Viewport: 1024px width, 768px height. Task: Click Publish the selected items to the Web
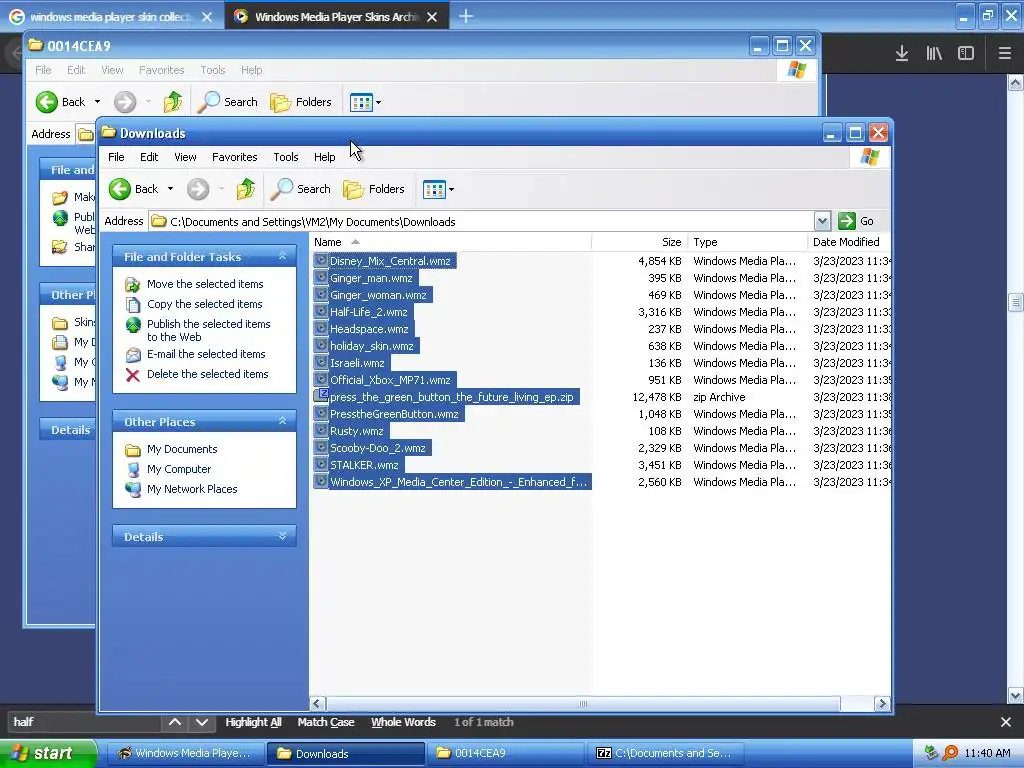tap(208, 330)
